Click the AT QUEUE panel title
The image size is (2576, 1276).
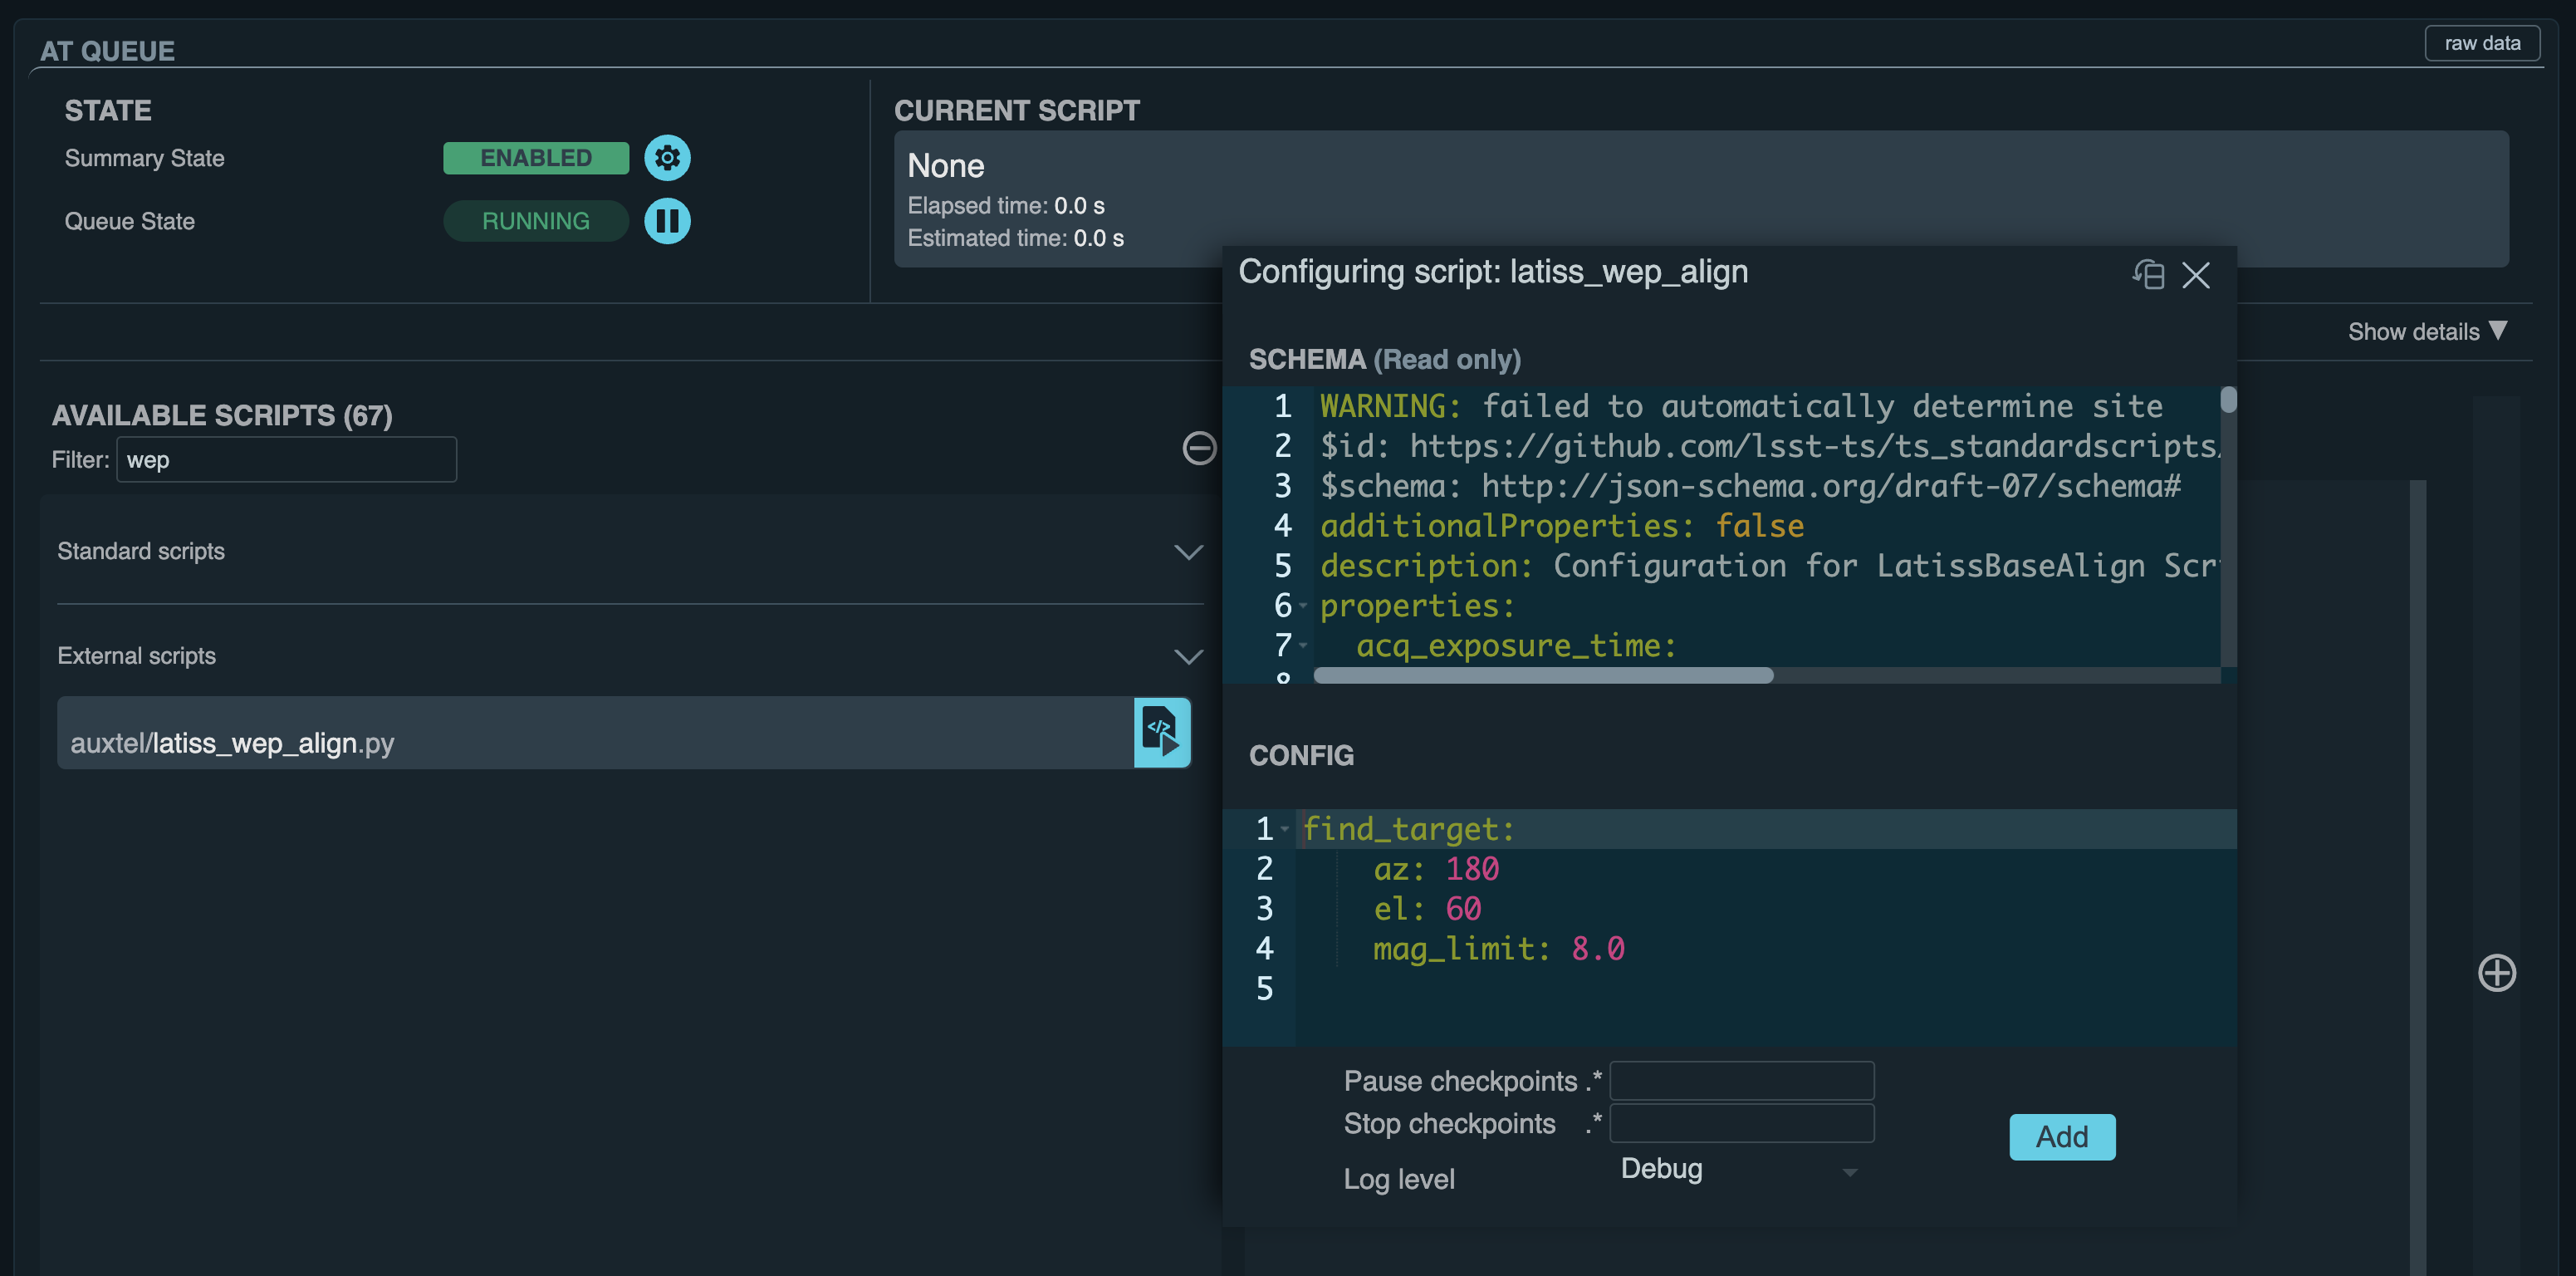click(x=107, y=51)
